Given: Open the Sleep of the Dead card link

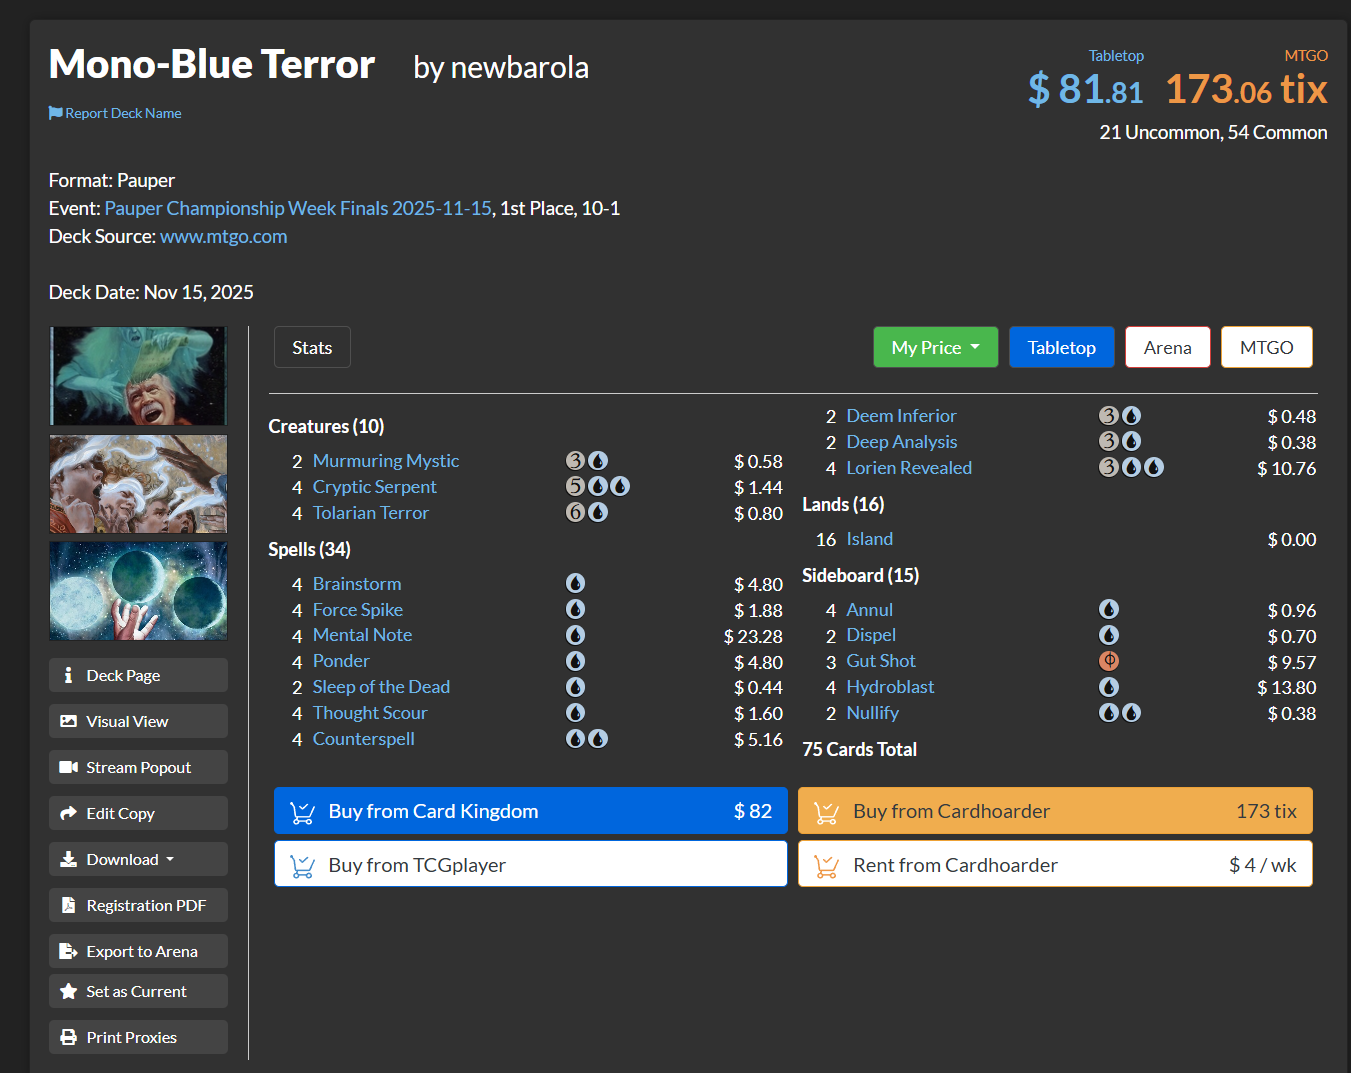Looking at the screenshot, I should [x=381, y=687].
